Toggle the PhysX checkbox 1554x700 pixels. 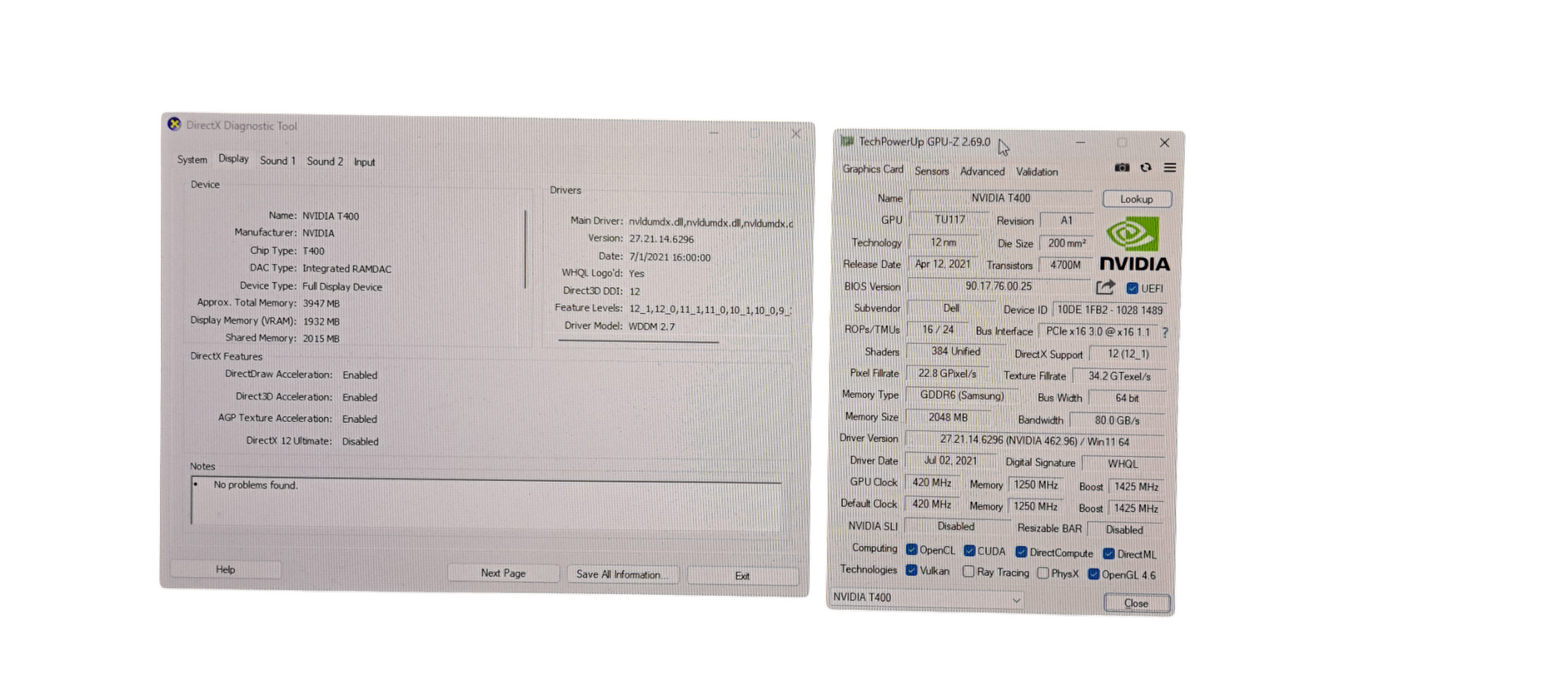pyautogui.click(x=1043, y=573)
